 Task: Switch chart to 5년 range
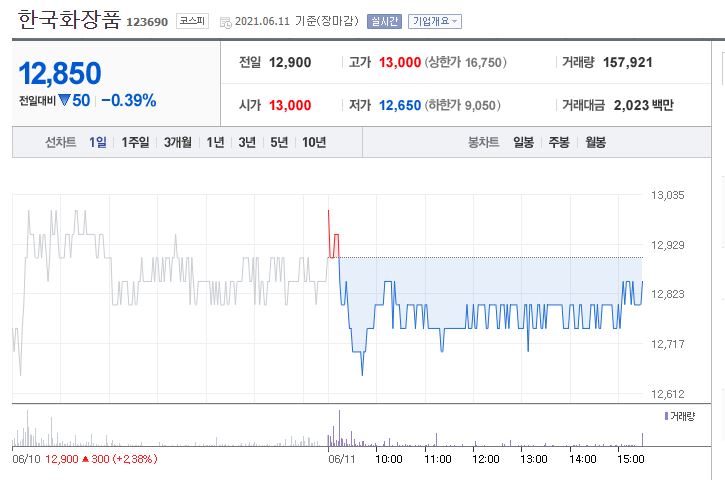pos(279,142)
